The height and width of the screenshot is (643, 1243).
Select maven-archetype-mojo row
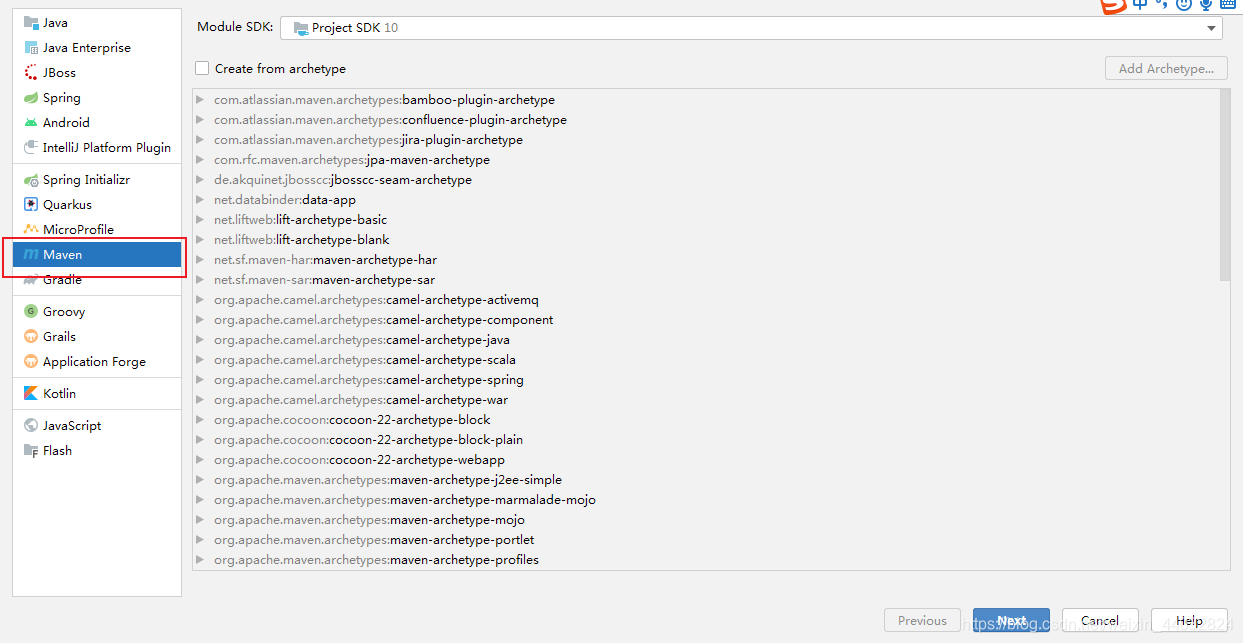(706, 520)
